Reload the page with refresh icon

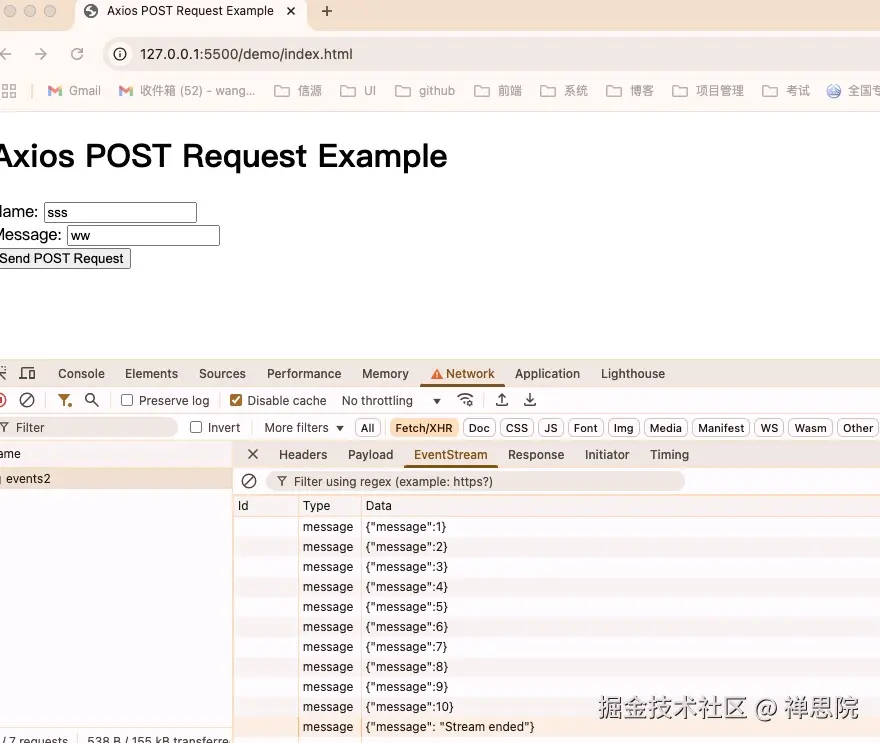coord(77,54)
